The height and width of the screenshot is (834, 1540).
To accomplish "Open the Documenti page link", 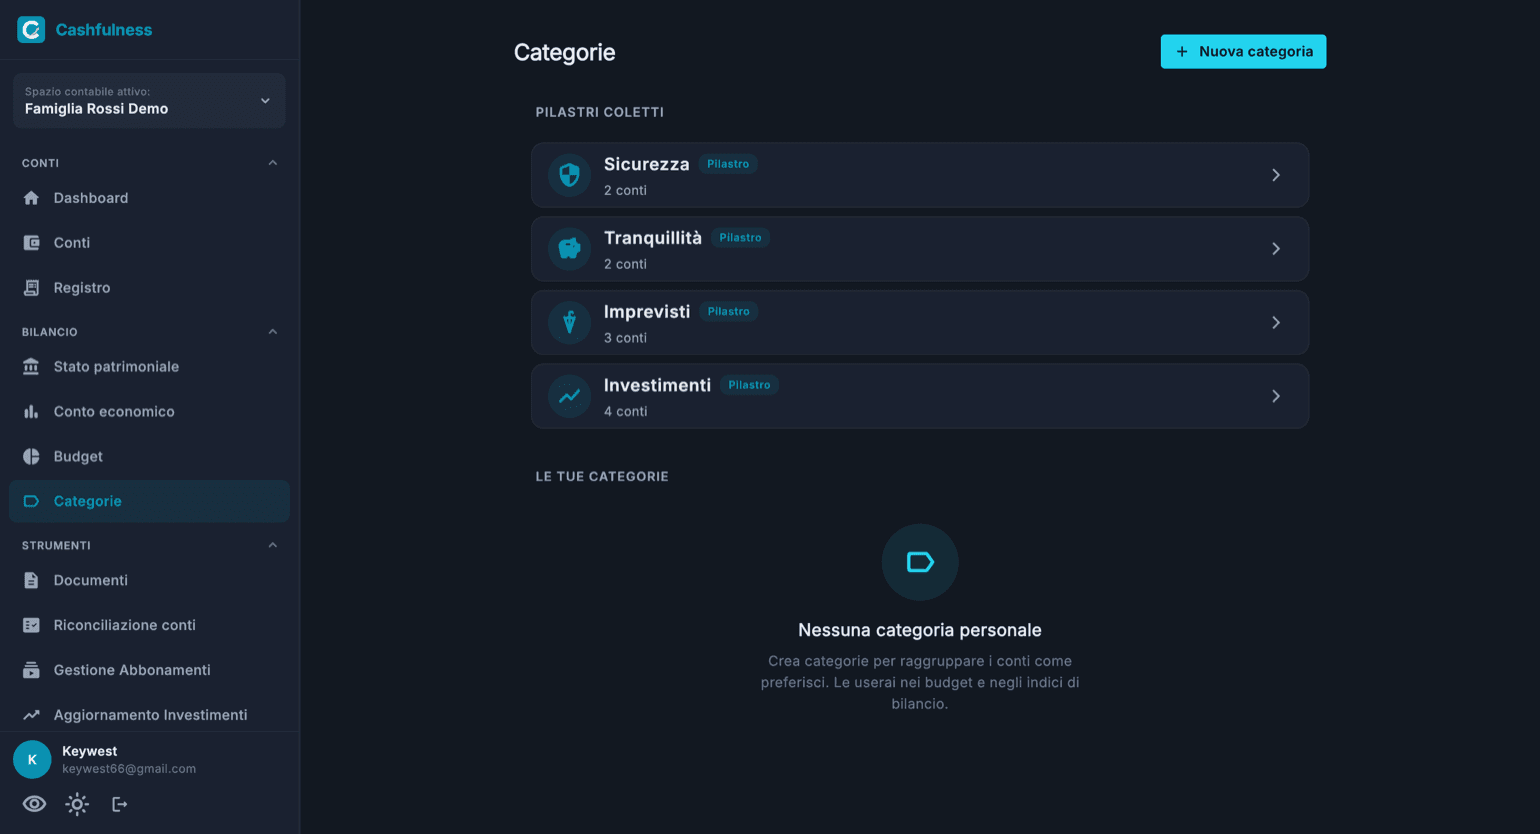I will click(x=149, y=581).
